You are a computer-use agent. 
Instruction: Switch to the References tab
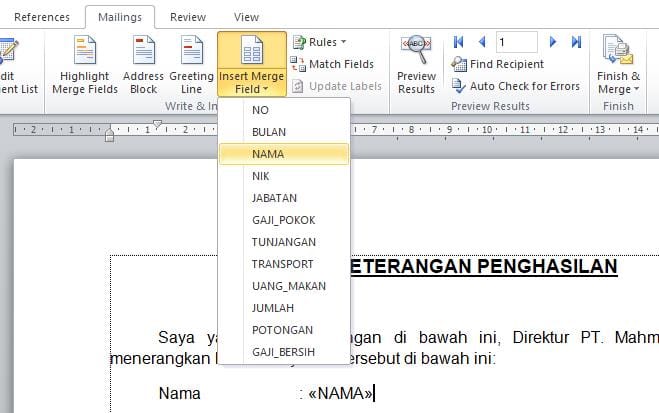(42, 17)
